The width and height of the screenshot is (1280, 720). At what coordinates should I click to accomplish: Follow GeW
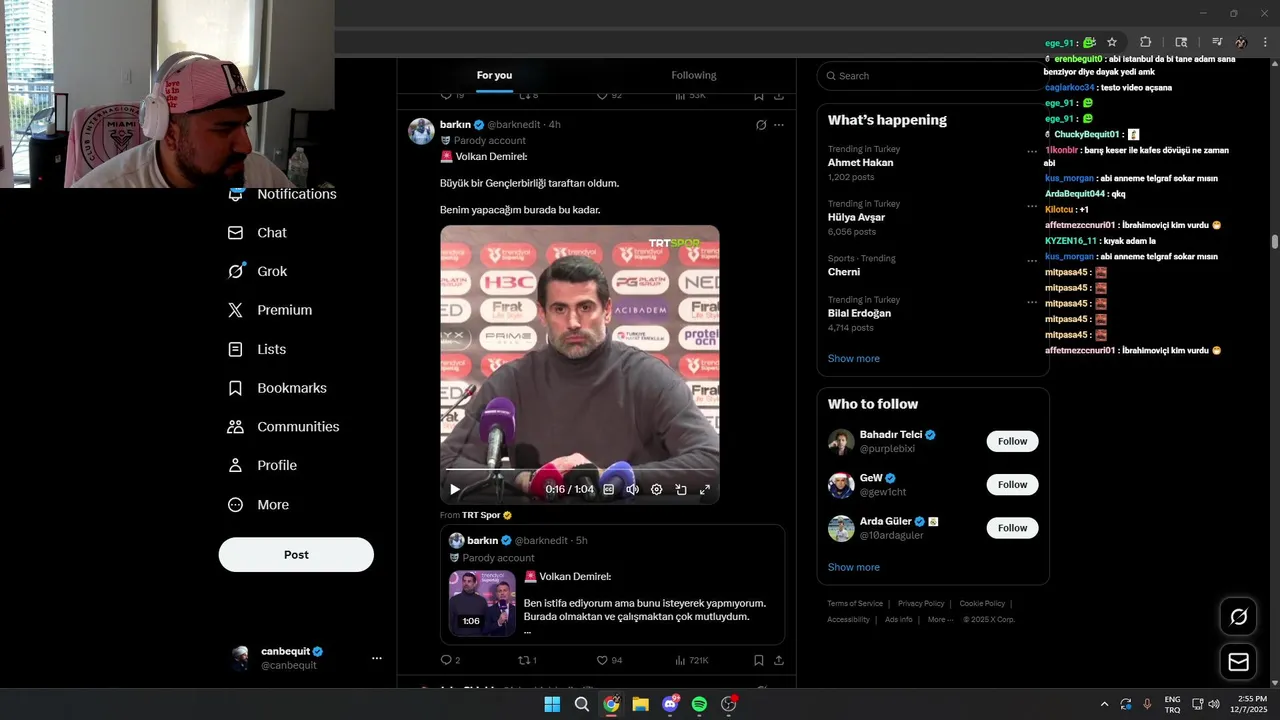point(1012,485)
